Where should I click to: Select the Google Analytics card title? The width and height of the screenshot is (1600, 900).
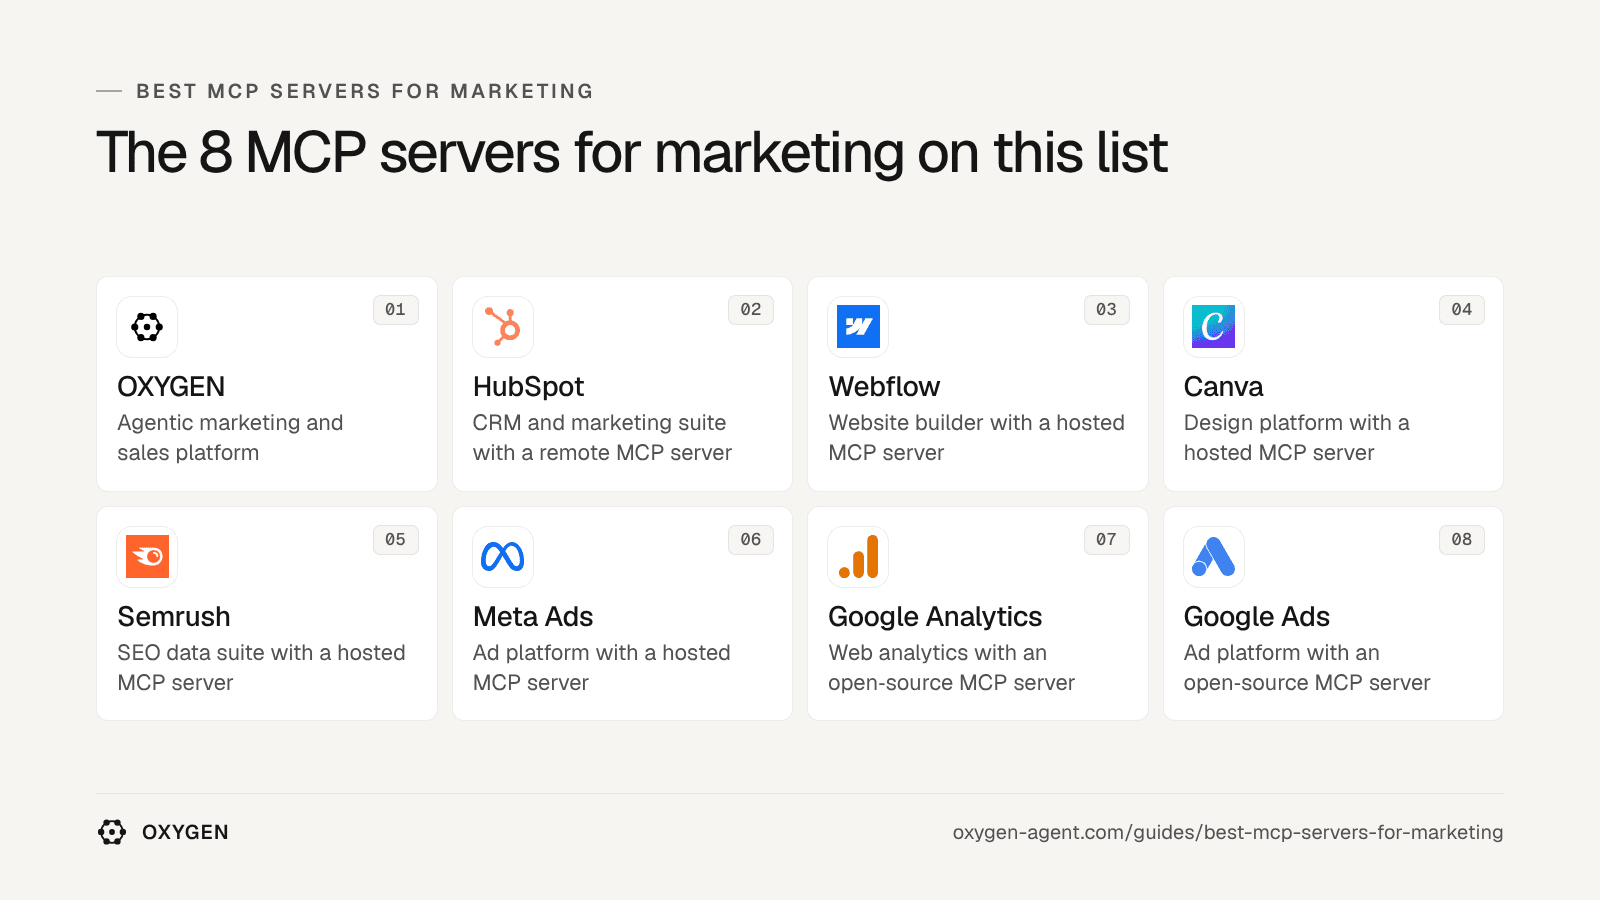click(x=935, y=617)
